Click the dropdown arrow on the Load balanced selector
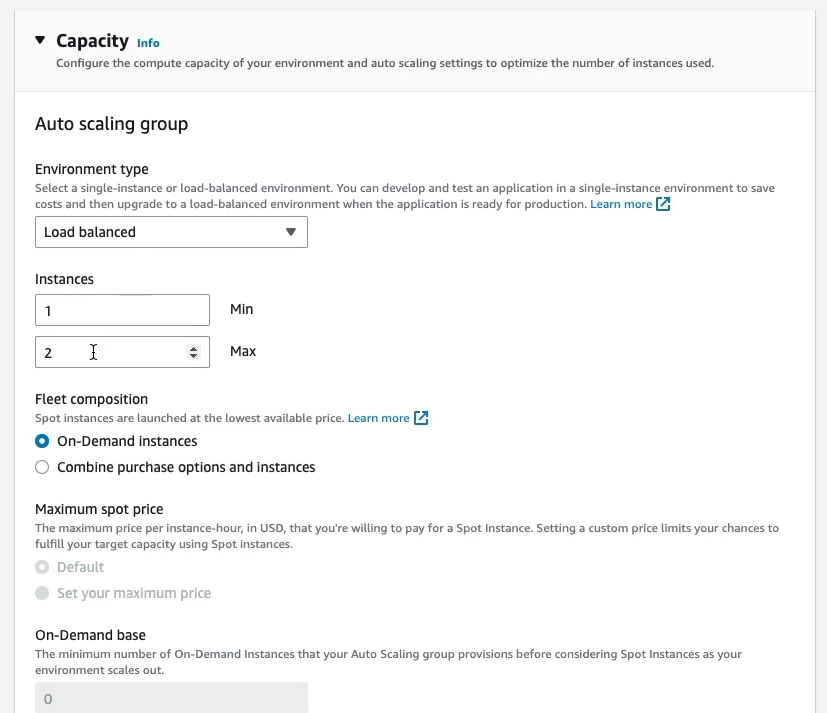 point(291,231)
